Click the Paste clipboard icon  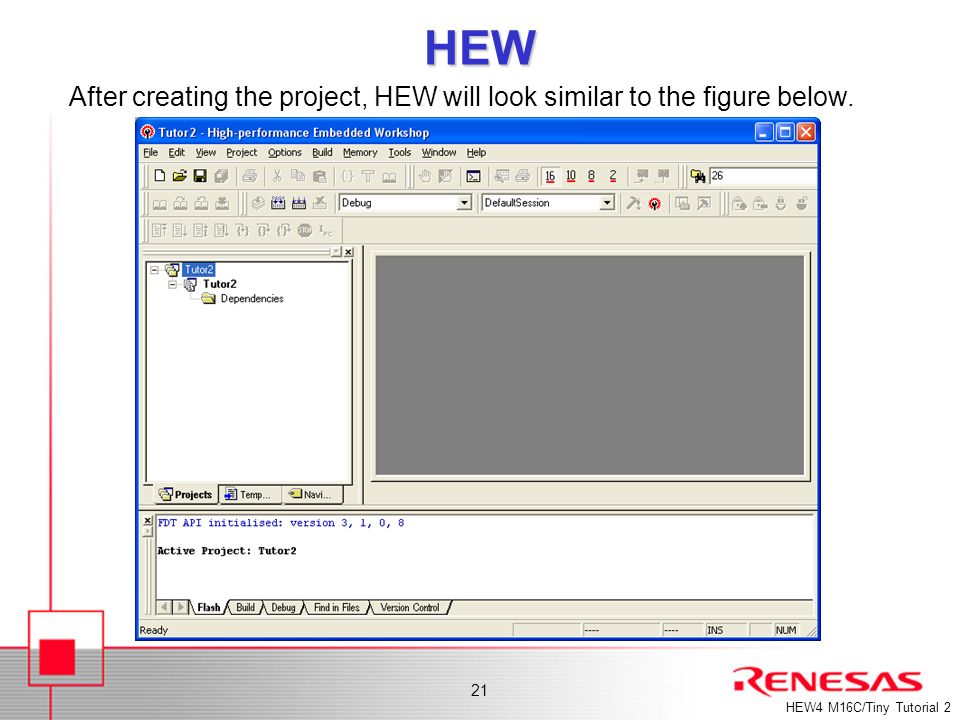coord(320,176)
